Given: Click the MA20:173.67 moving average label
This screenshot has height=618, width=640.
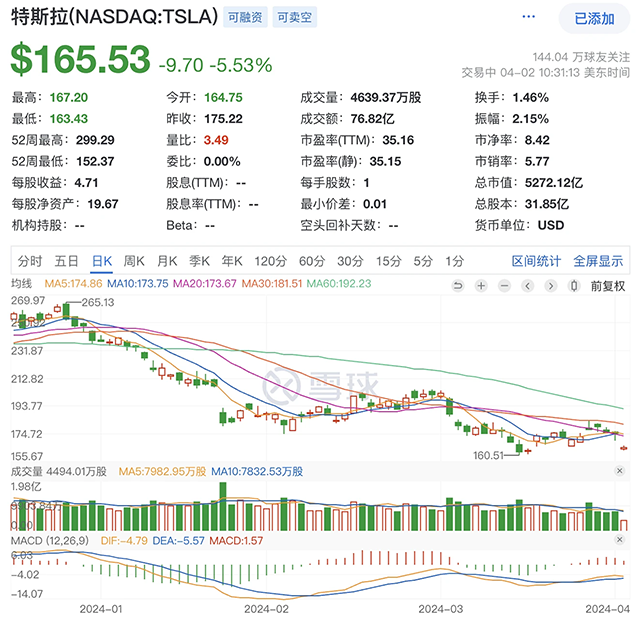Looking at the screenshot, I should tap(204, 283).
